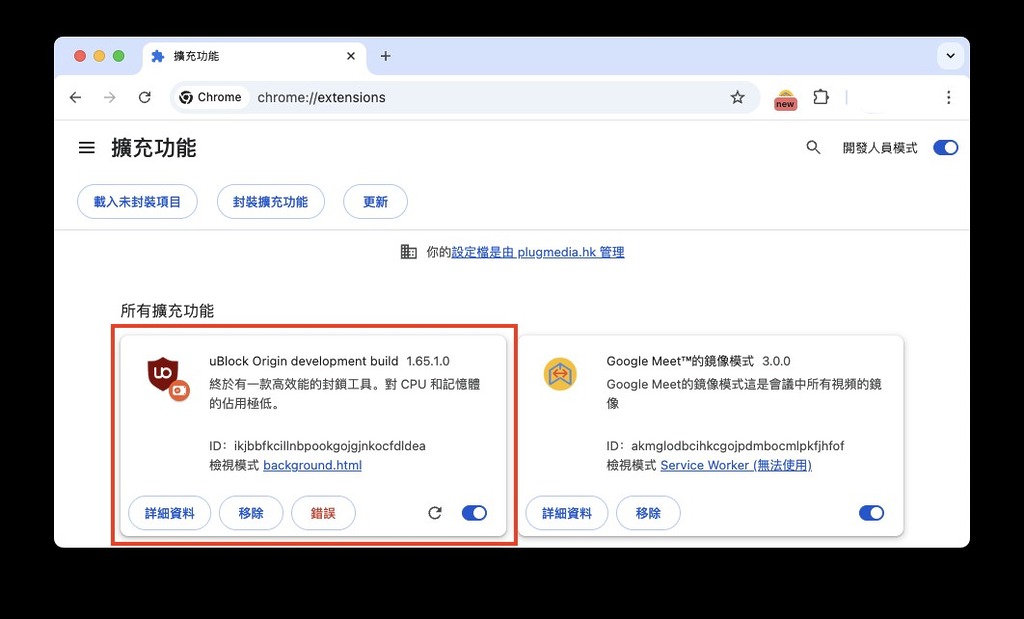Expand the tab search dropdown chevron

[950, 56]
